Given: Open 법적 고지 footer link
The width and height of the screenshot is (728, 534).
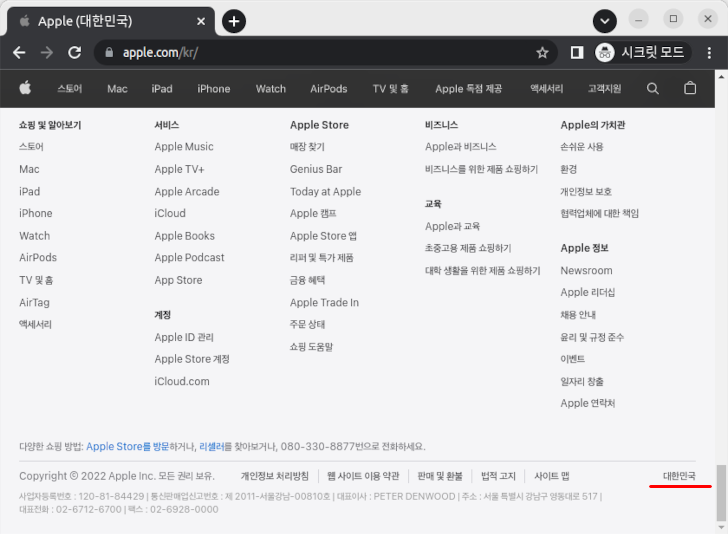Looking at the screenshot, I should [498, 476].
